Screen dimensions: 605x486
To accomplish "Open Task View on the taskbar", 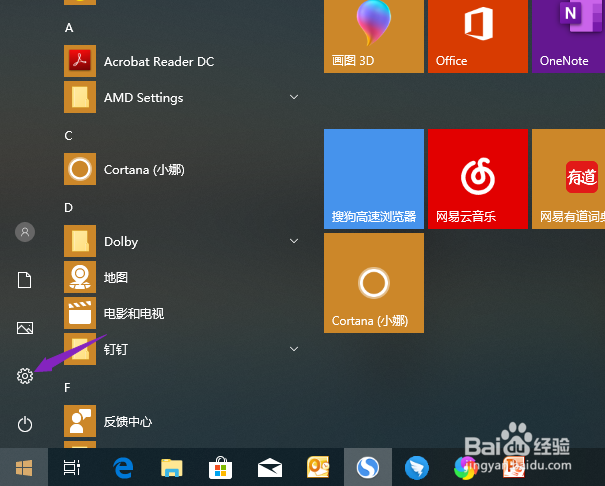I will pyautogui.click(x=72, y=467).
